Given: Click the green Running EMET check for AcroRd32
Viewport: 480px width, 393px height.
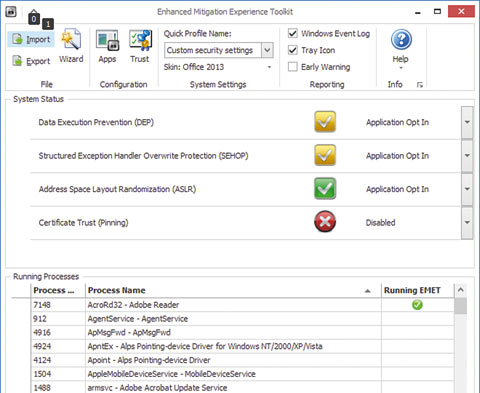Looking at the screenshot, I should (417, 305).
